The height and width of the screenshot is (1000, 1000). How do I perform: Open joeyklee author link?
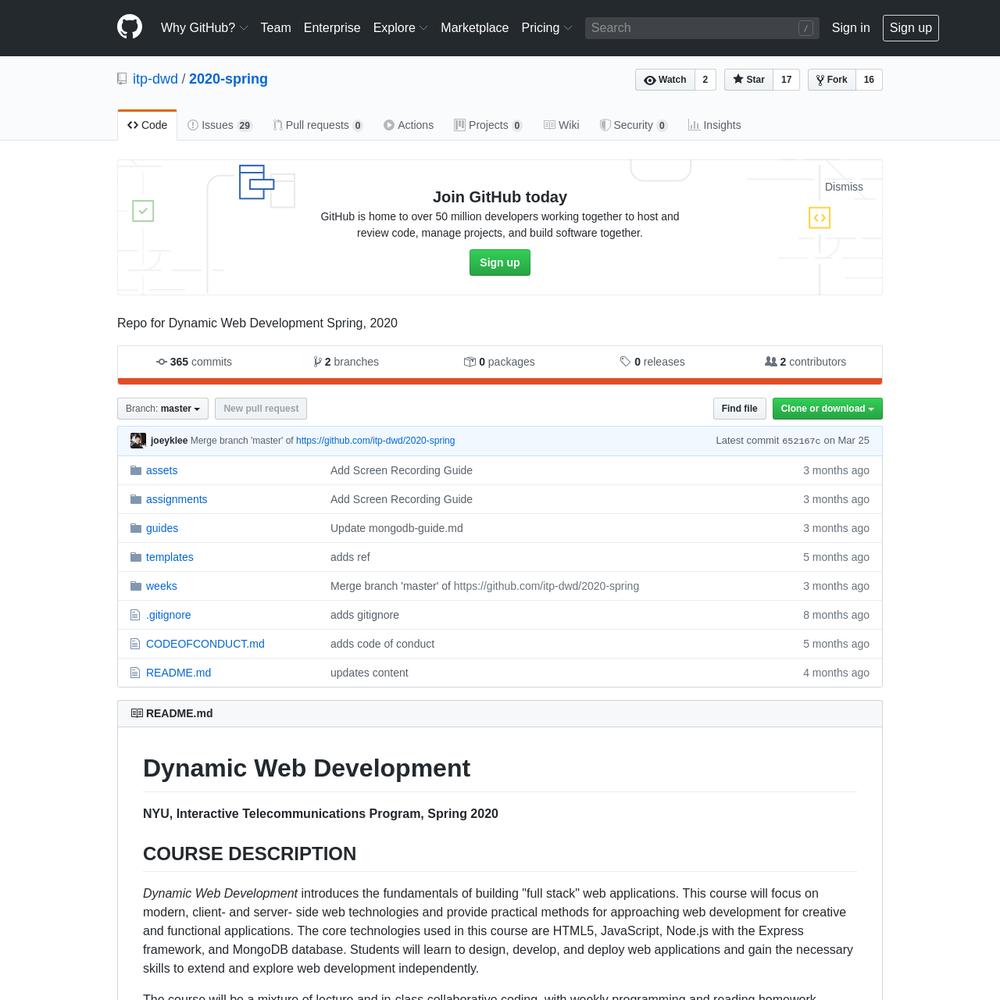[169, 441]
